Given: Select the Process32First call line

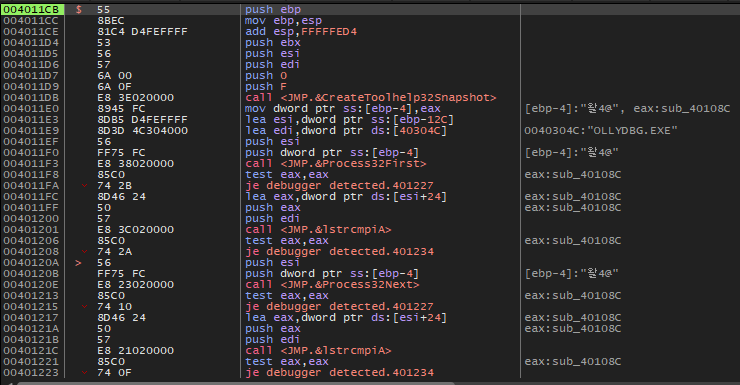Looking at the screenshot, I should coord(336,164).
